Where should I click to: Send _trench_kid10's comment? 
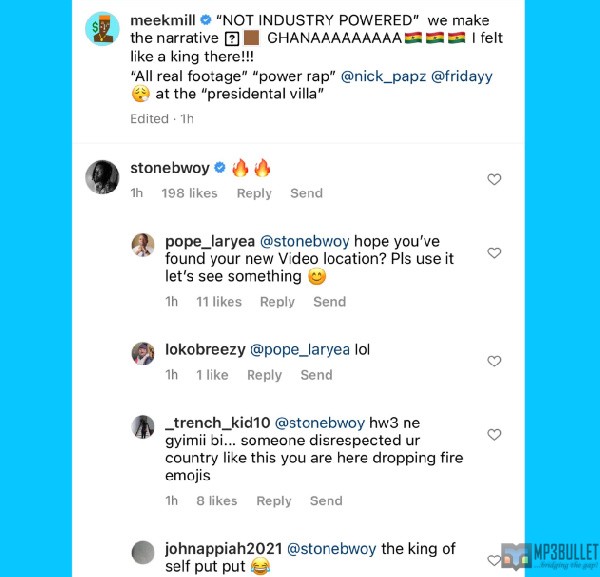tap(326, 500)
